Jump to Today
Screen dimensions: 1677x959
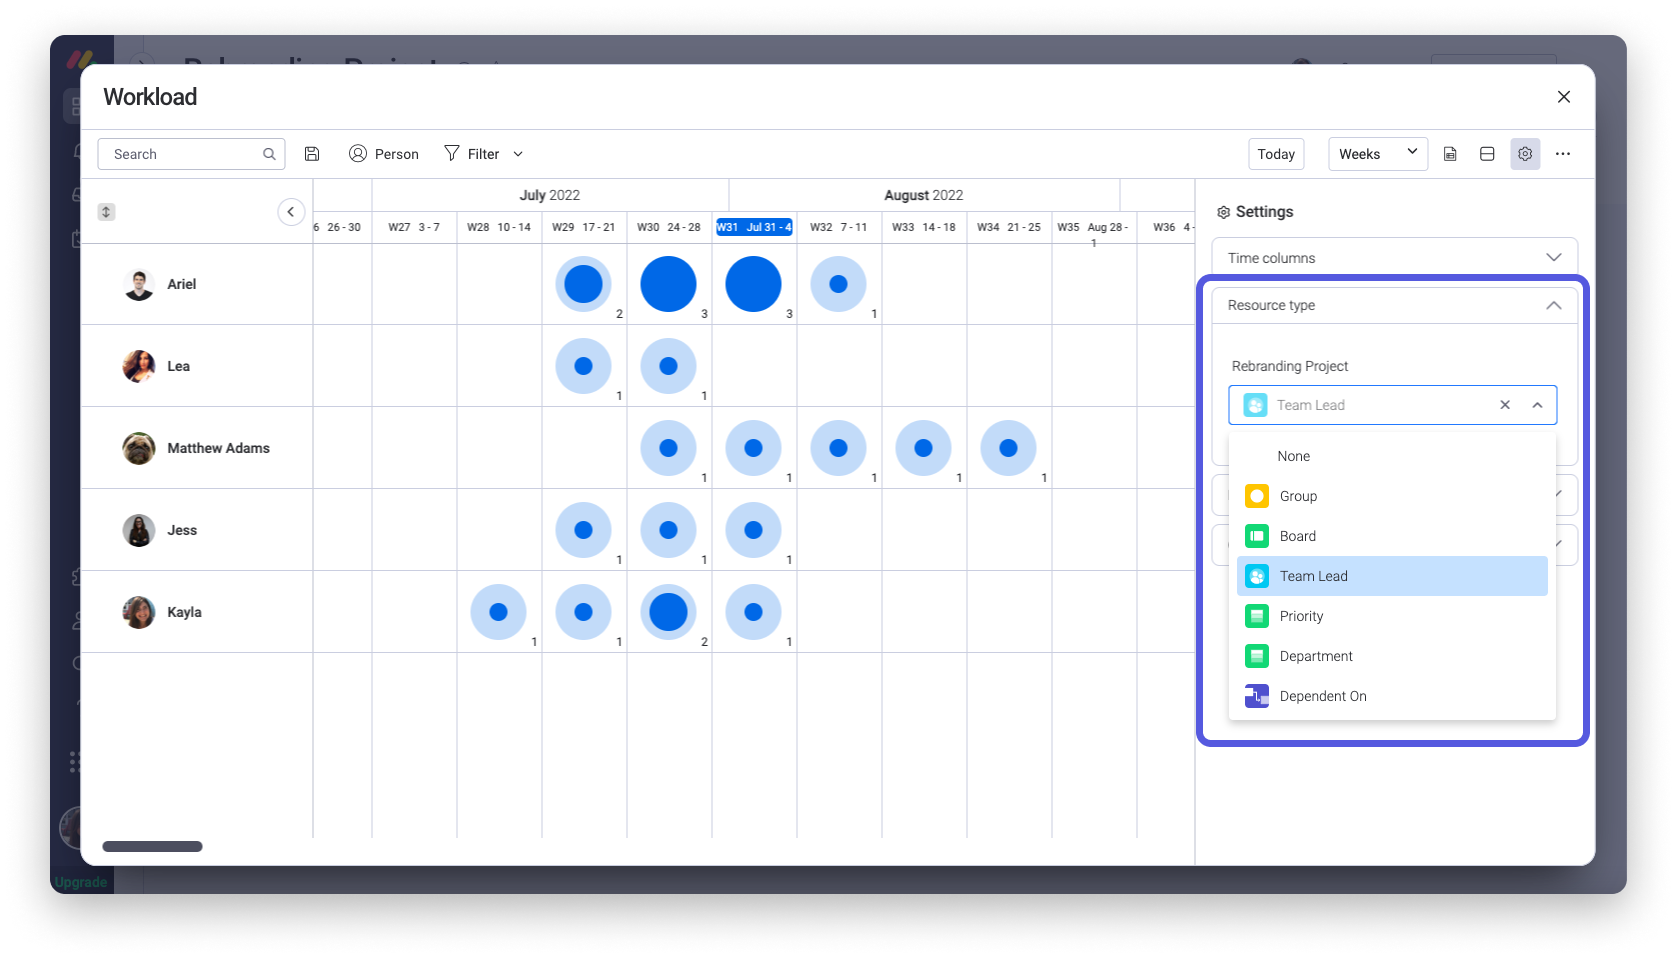(1276, 154)
